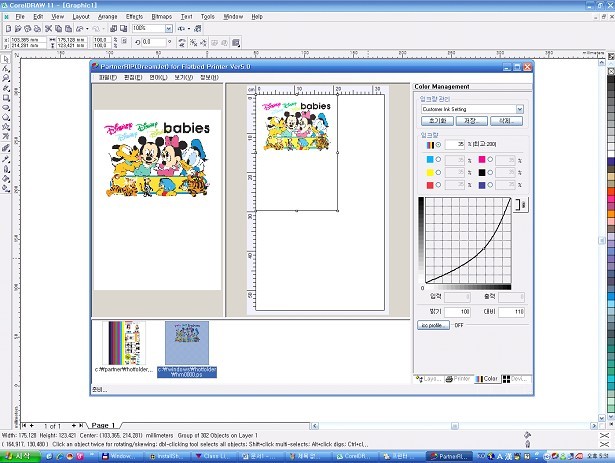The image size is (615, 463).
Task: Select the color-bars test file thumbnail
Action: pos(124,343)
